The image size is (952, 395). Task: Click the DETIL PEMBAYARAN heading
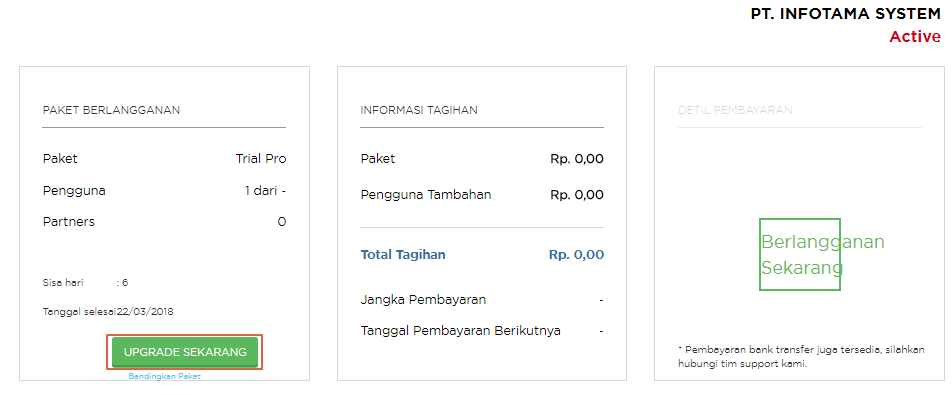(735, 110)
